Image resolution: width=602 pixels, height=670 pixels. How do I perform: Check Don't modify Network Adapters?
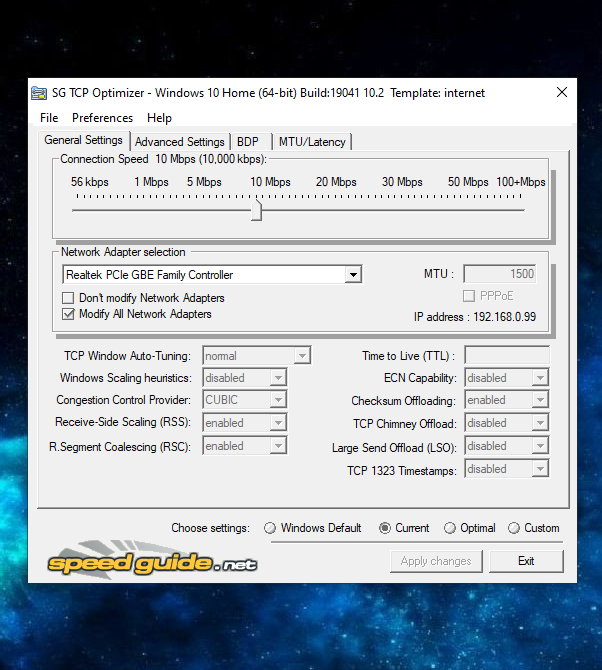[x=68, y=297]
